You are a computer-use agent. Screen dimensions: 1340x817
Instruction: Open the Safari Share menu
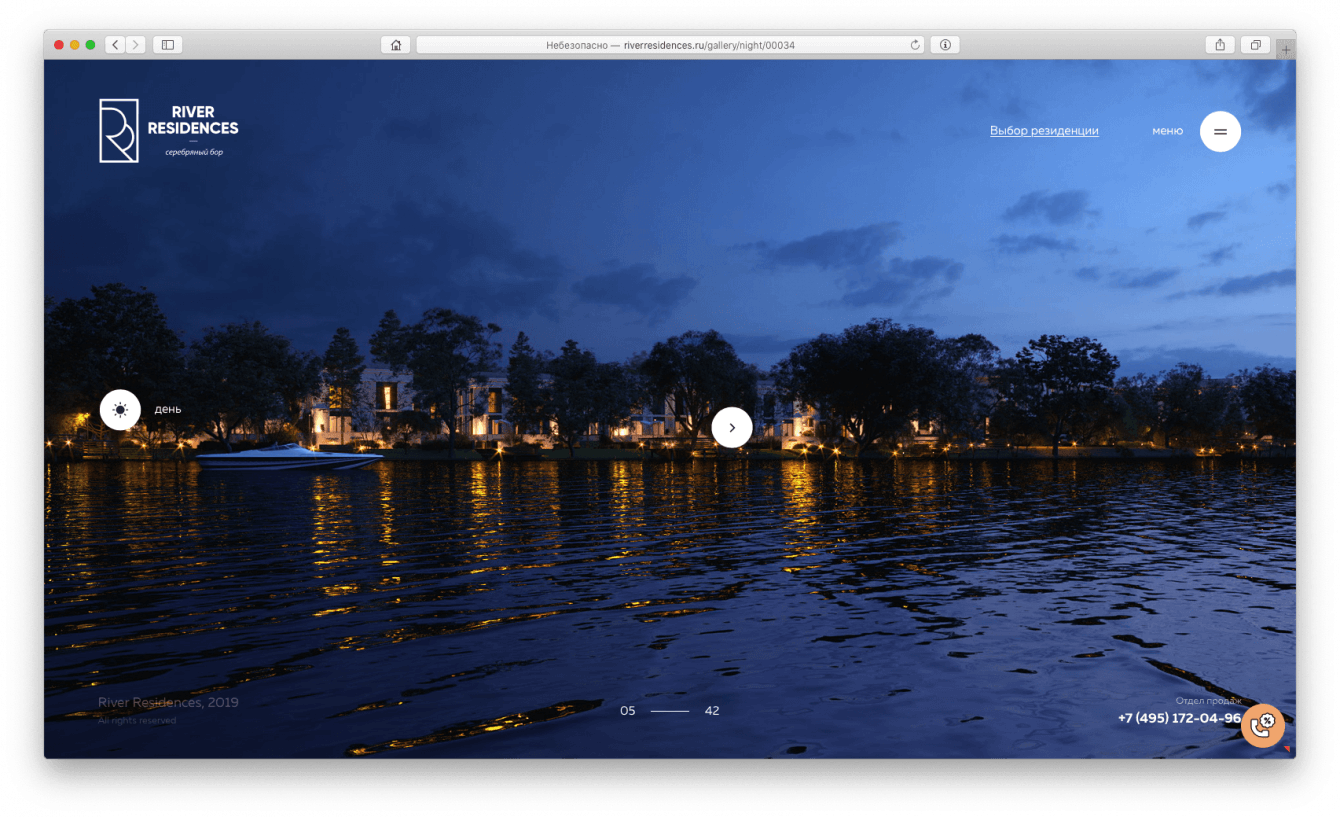[x=1220, y=45]
